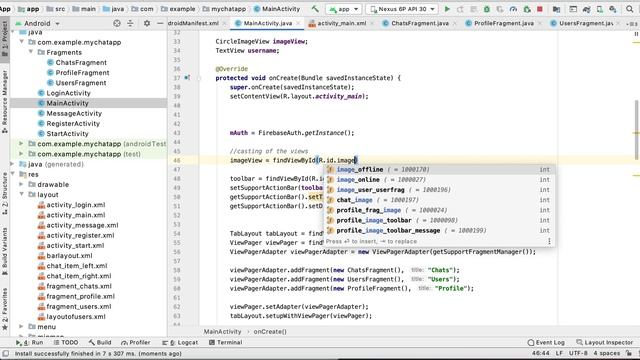640x360 pixels.
Task: Click the Debug app bug icon
Action: click(x=487, y=9)
